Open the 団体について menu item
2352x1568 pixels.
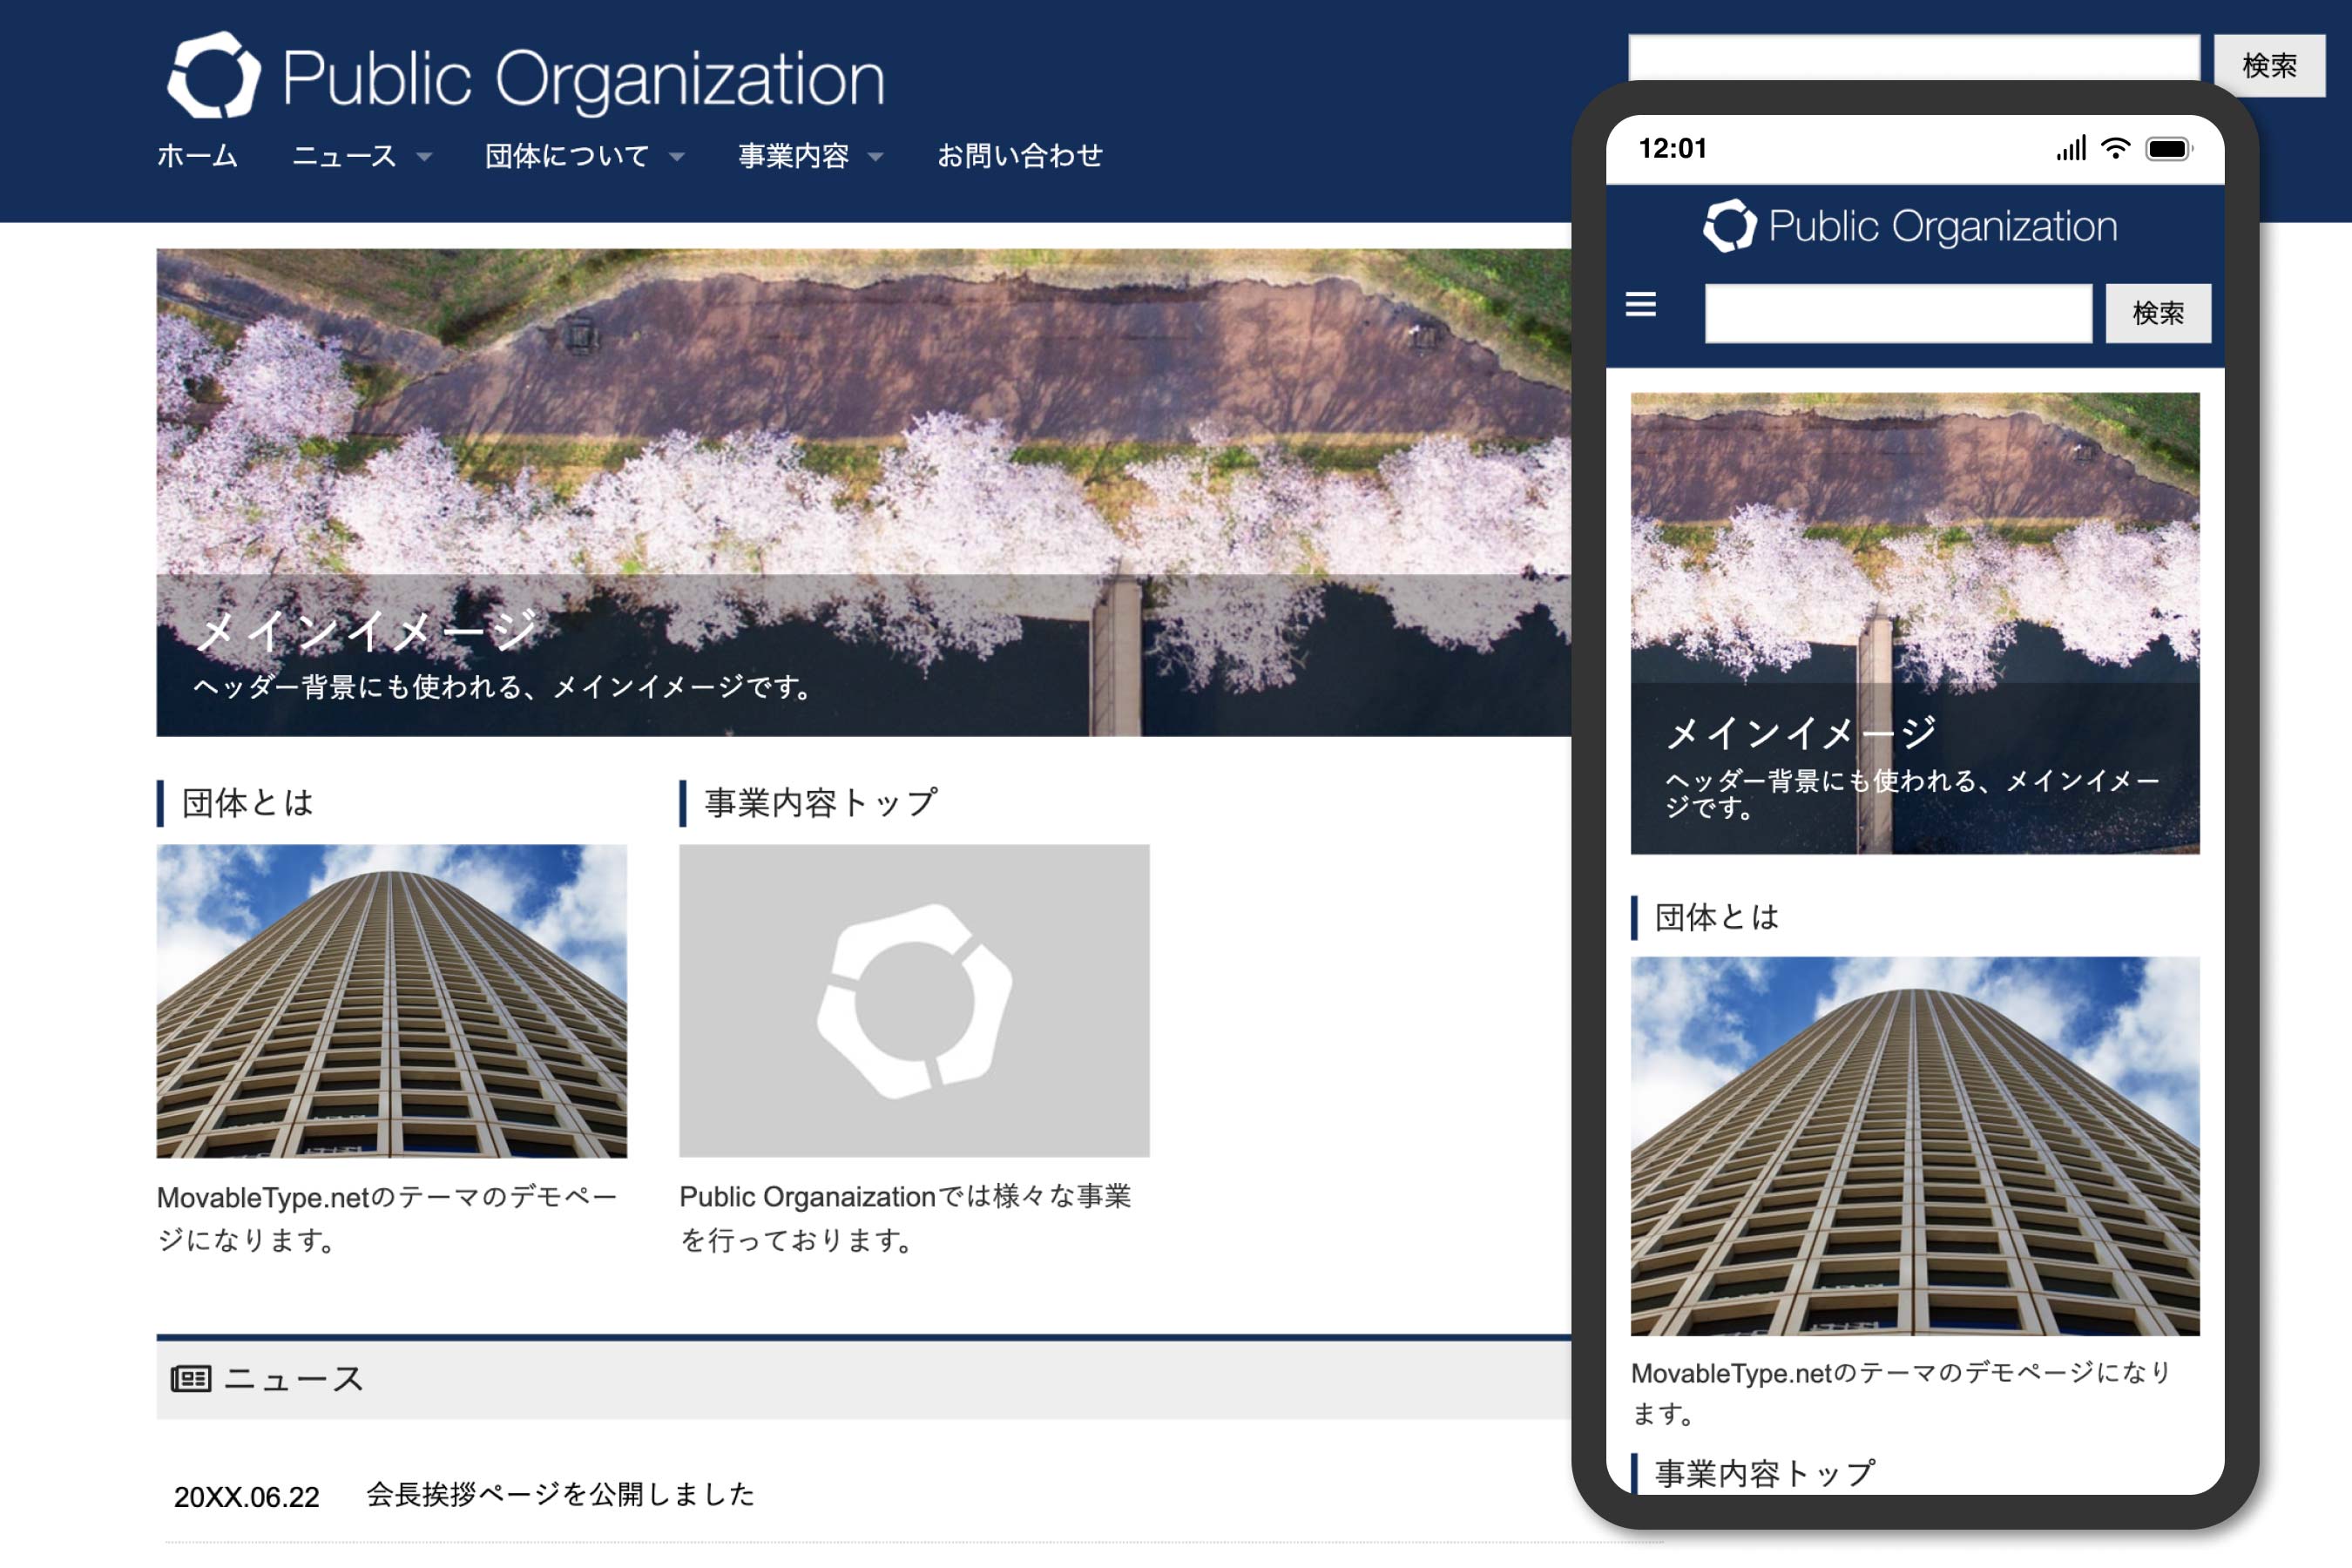click(567, 156)
